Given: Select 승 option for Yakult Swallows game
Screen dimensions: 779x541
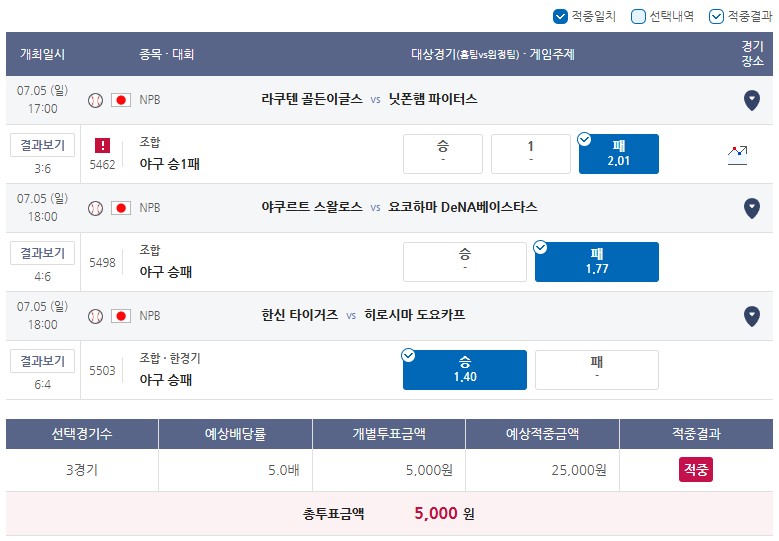Looking at the screenshot, I should [x=465, y=262].
